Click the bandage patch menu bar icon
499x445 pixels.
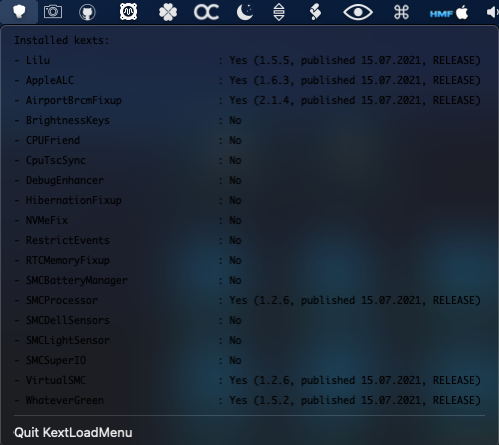pos(315,12)
